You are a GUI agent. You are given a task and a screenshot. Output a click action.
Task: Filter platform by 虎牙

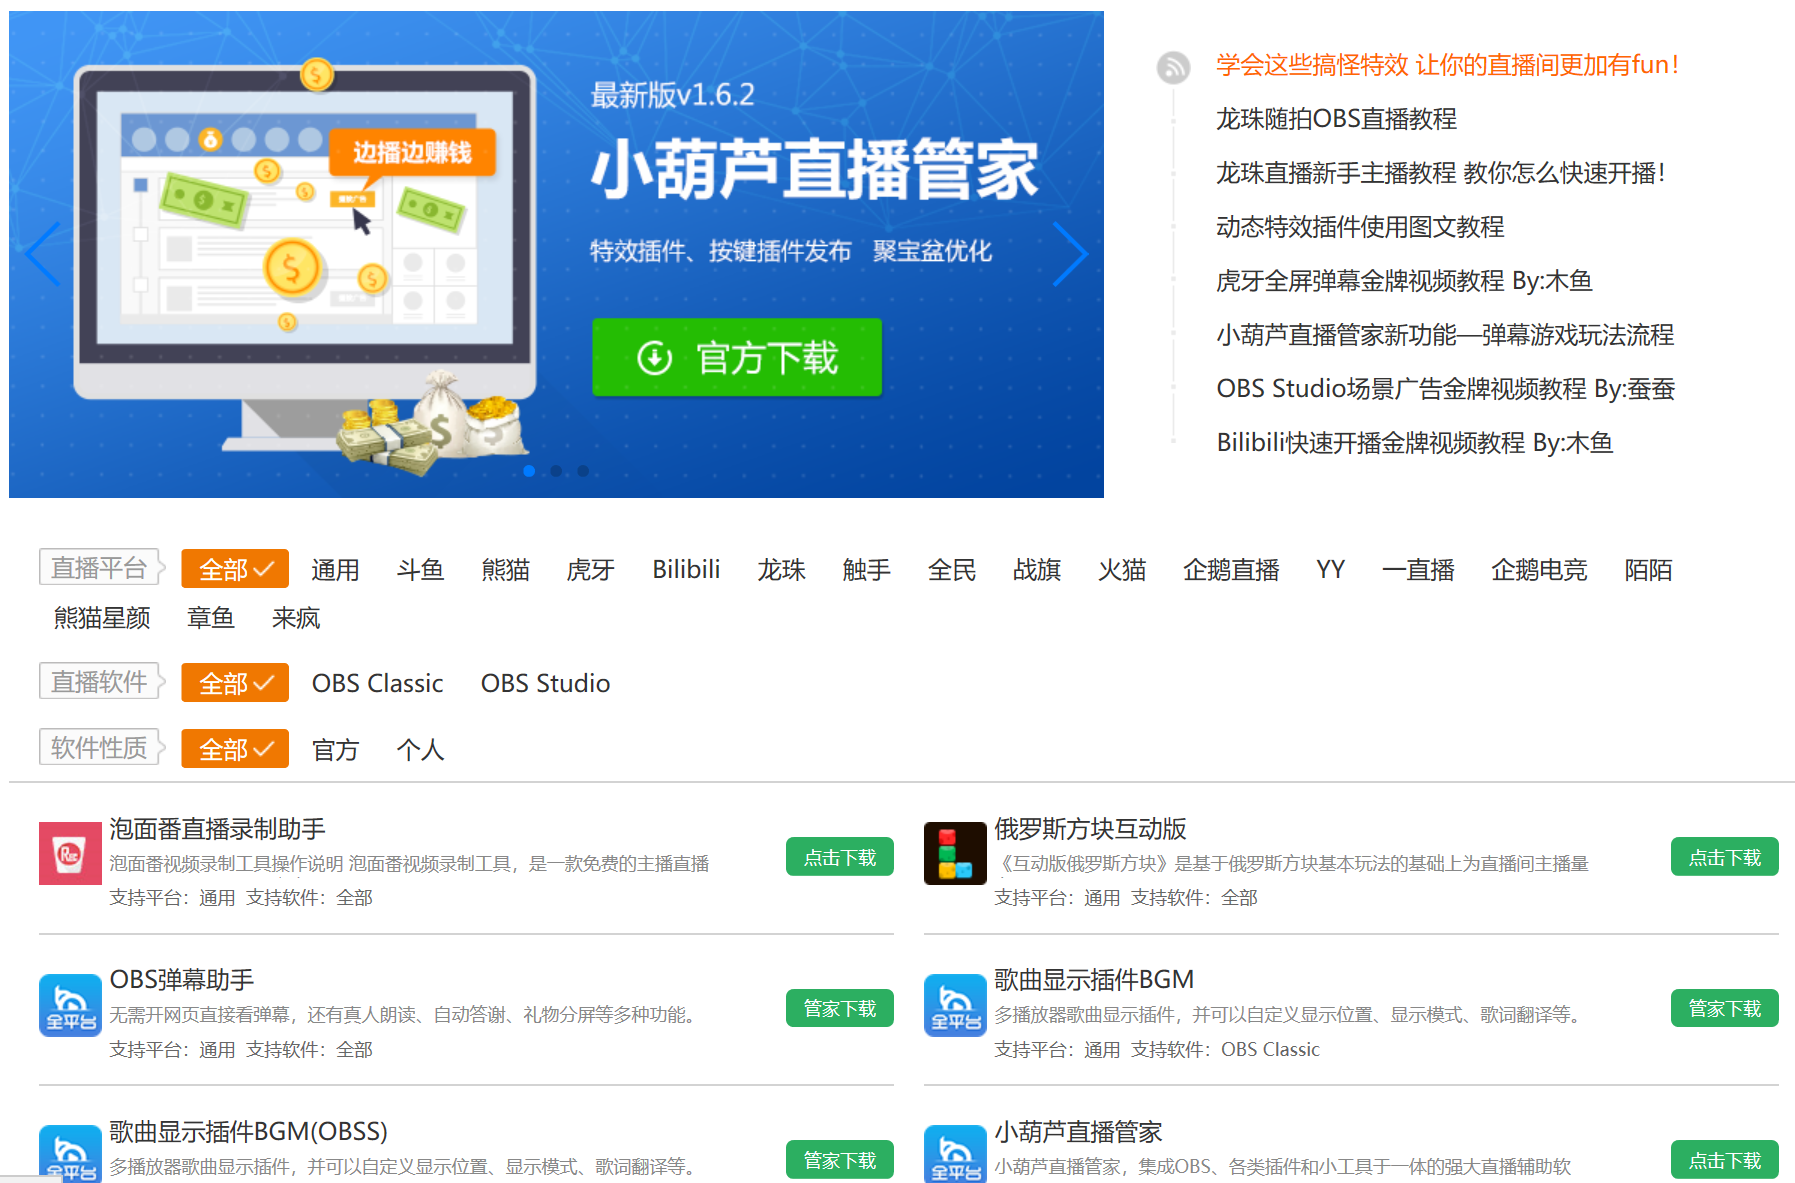tap(590, 570)
